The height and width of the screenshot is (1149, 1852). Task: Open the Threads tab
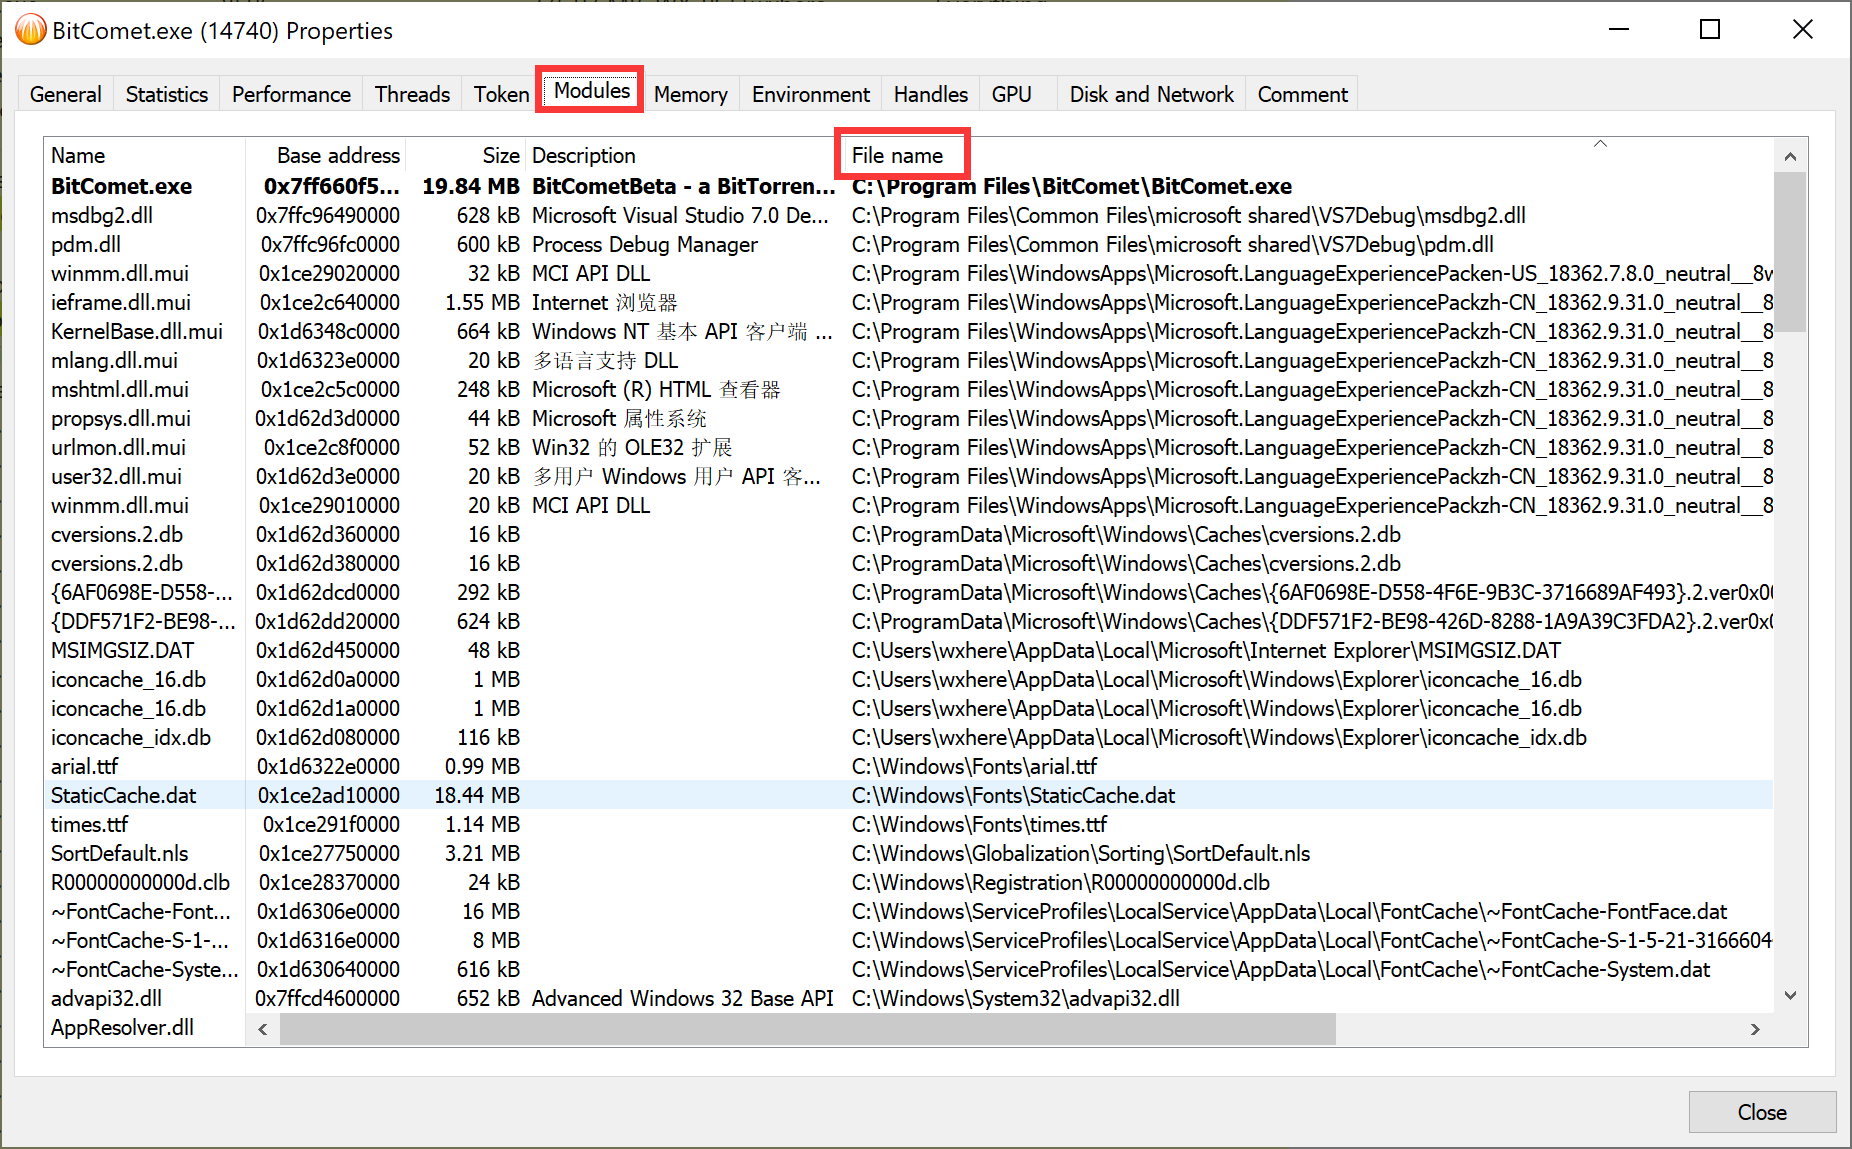tap(412, 95)
